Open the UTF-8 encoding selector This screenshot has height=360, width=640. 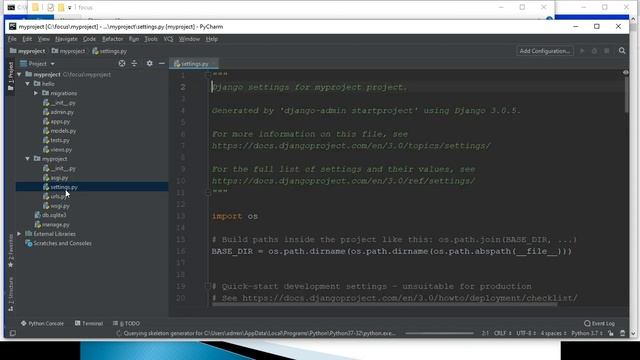[x=526, y=333]
